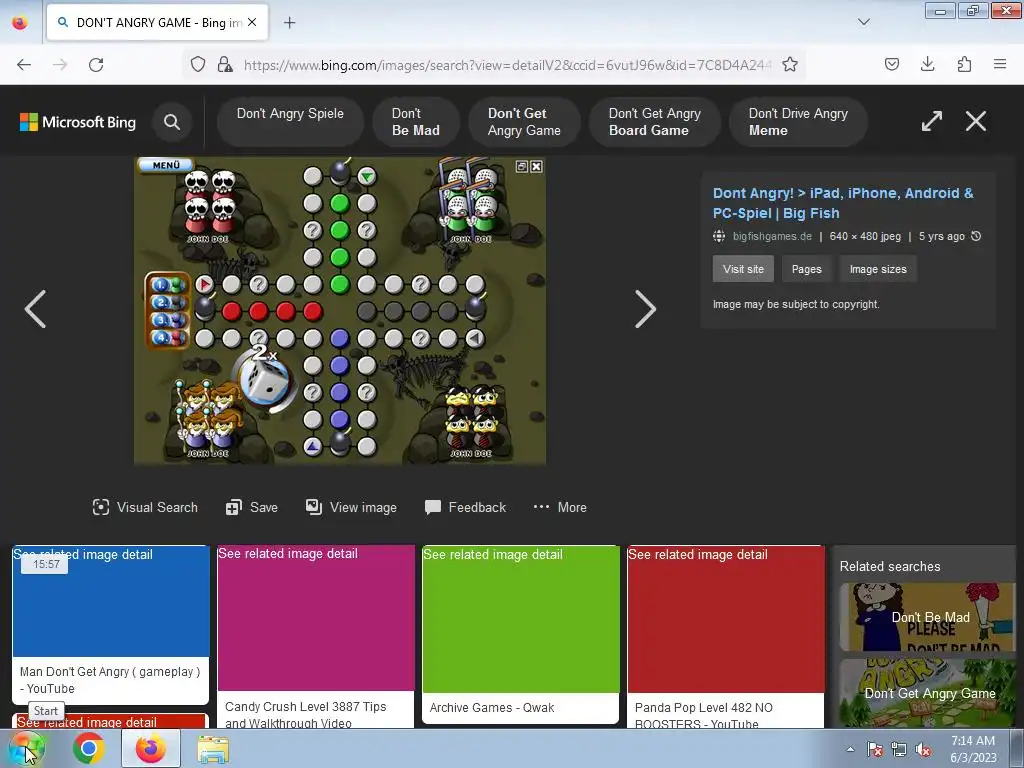The height and width of the screenshot is (768, 1024).
Task: Open the Archive Games - Qwak card
Action: pos(520,635)
